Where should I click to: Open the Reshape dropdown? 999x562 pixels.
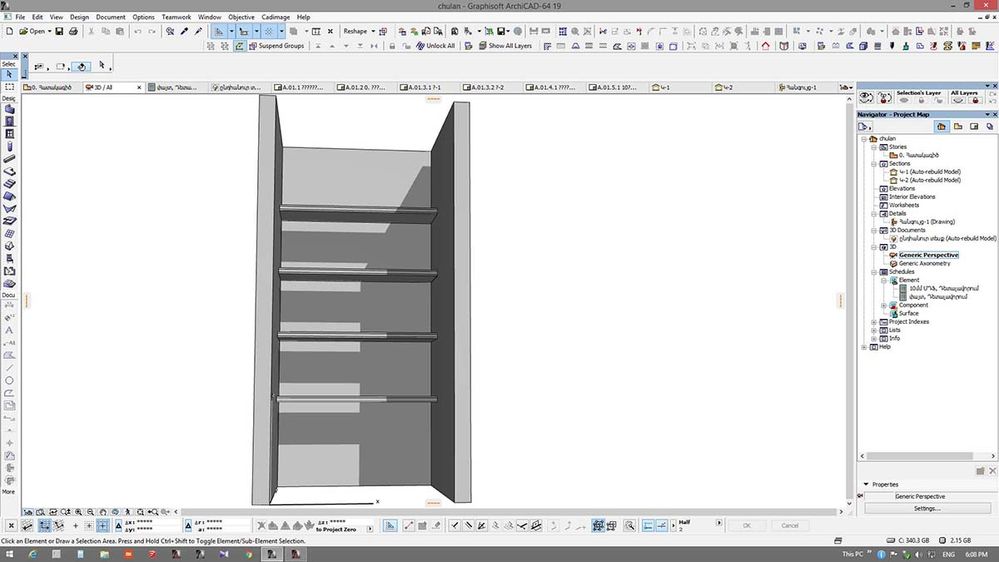(359, 31)
